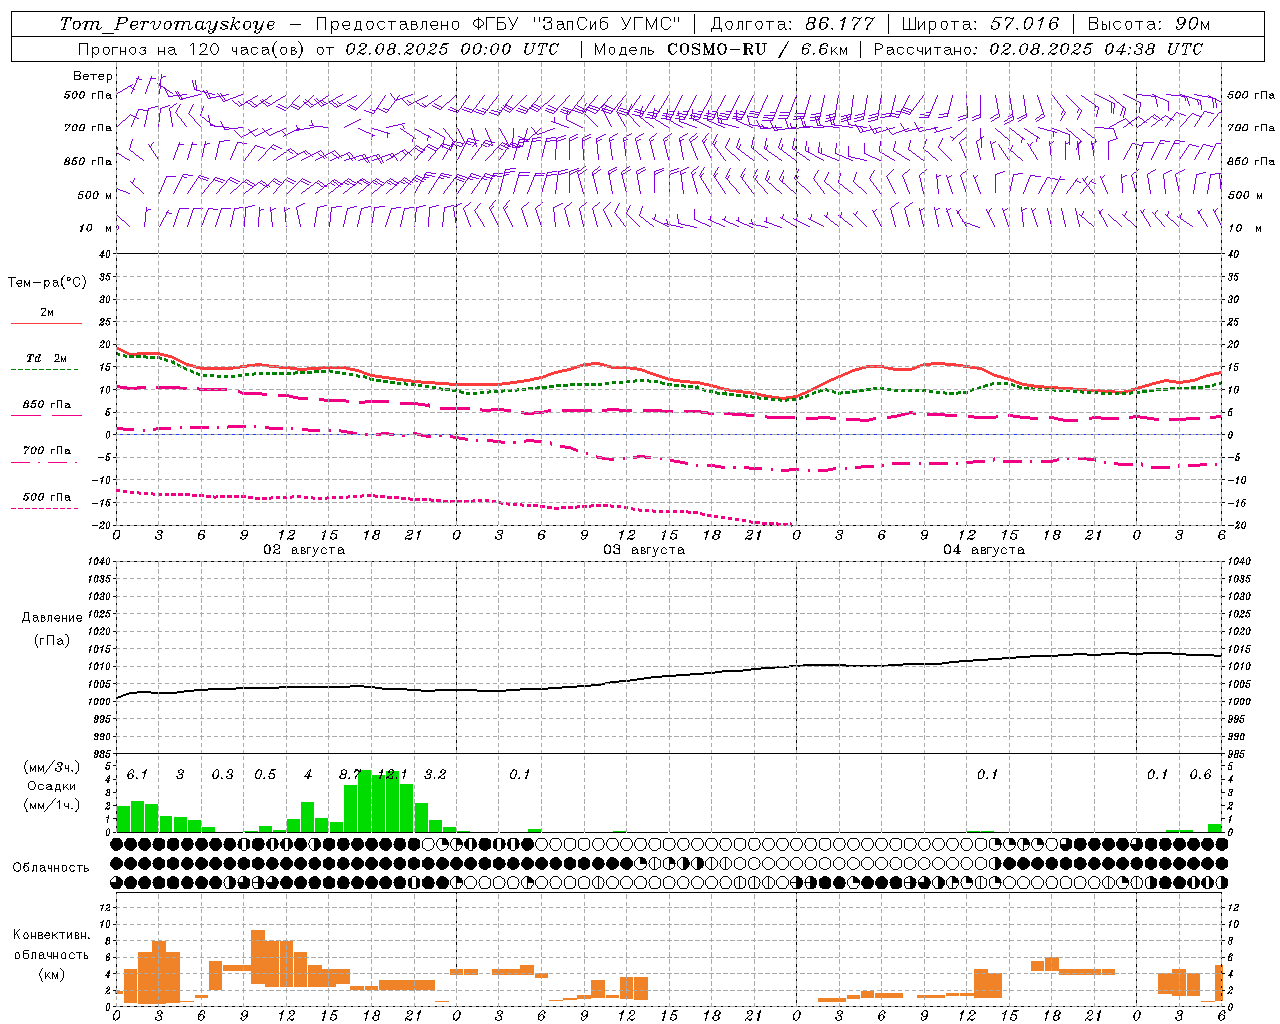
Task: Click the '8.7' precipitation total value
Action: [x=350, y=774]
